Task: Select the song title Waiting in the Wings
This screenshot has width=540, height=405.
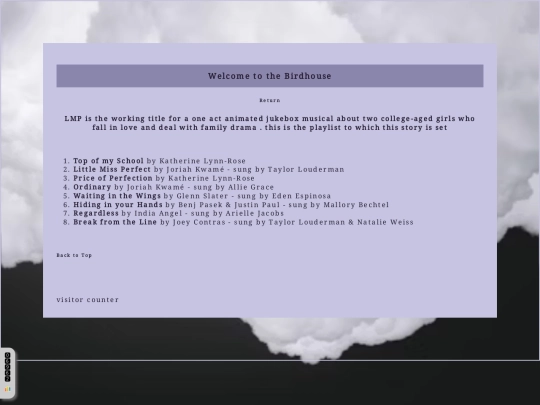Action: pyautogui.click(x=117, y=196)
